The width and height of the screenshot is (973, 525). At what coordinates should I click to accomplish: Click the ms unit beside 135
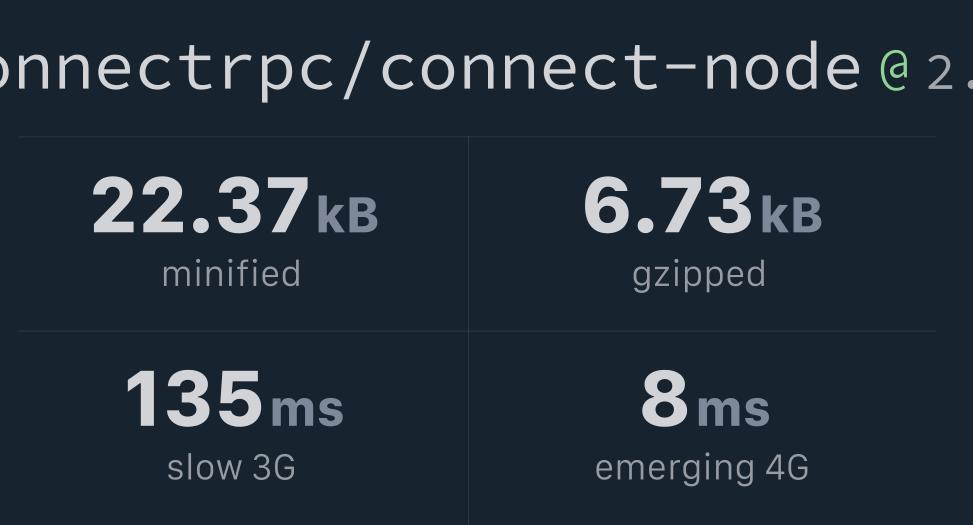click(x=307, y=409)
